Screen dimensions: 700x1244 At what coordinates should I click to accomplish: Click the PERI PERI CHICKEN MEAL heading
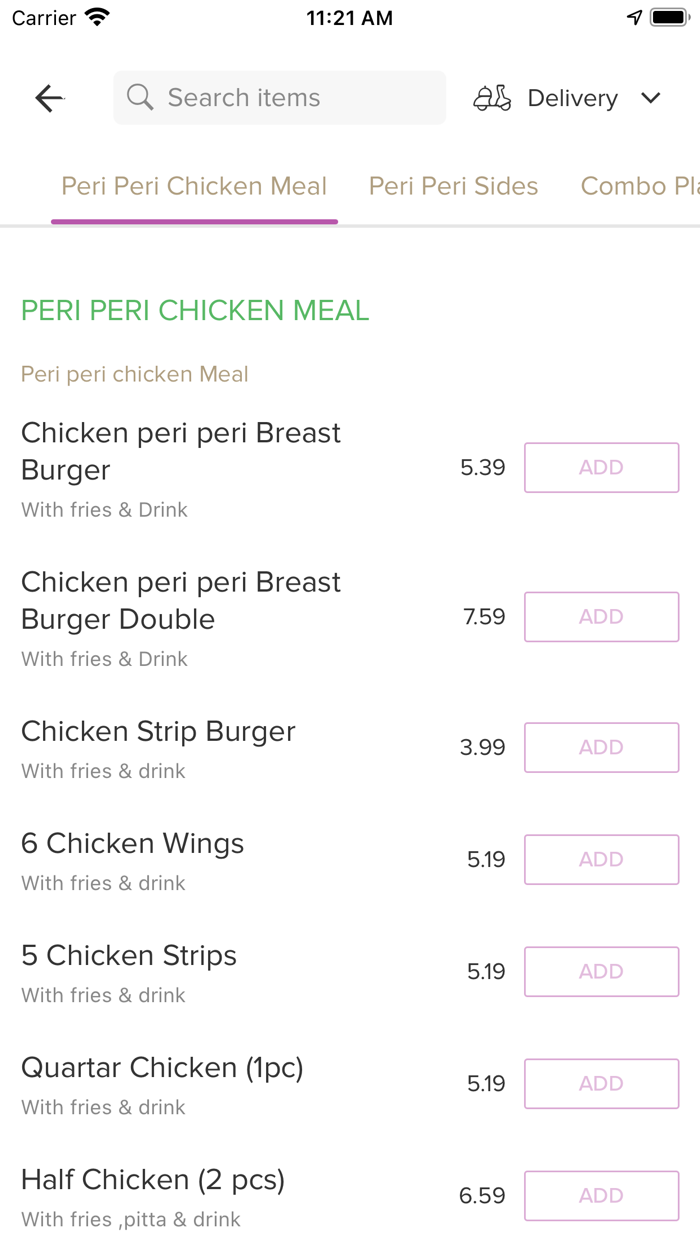[x=194, y=310]
